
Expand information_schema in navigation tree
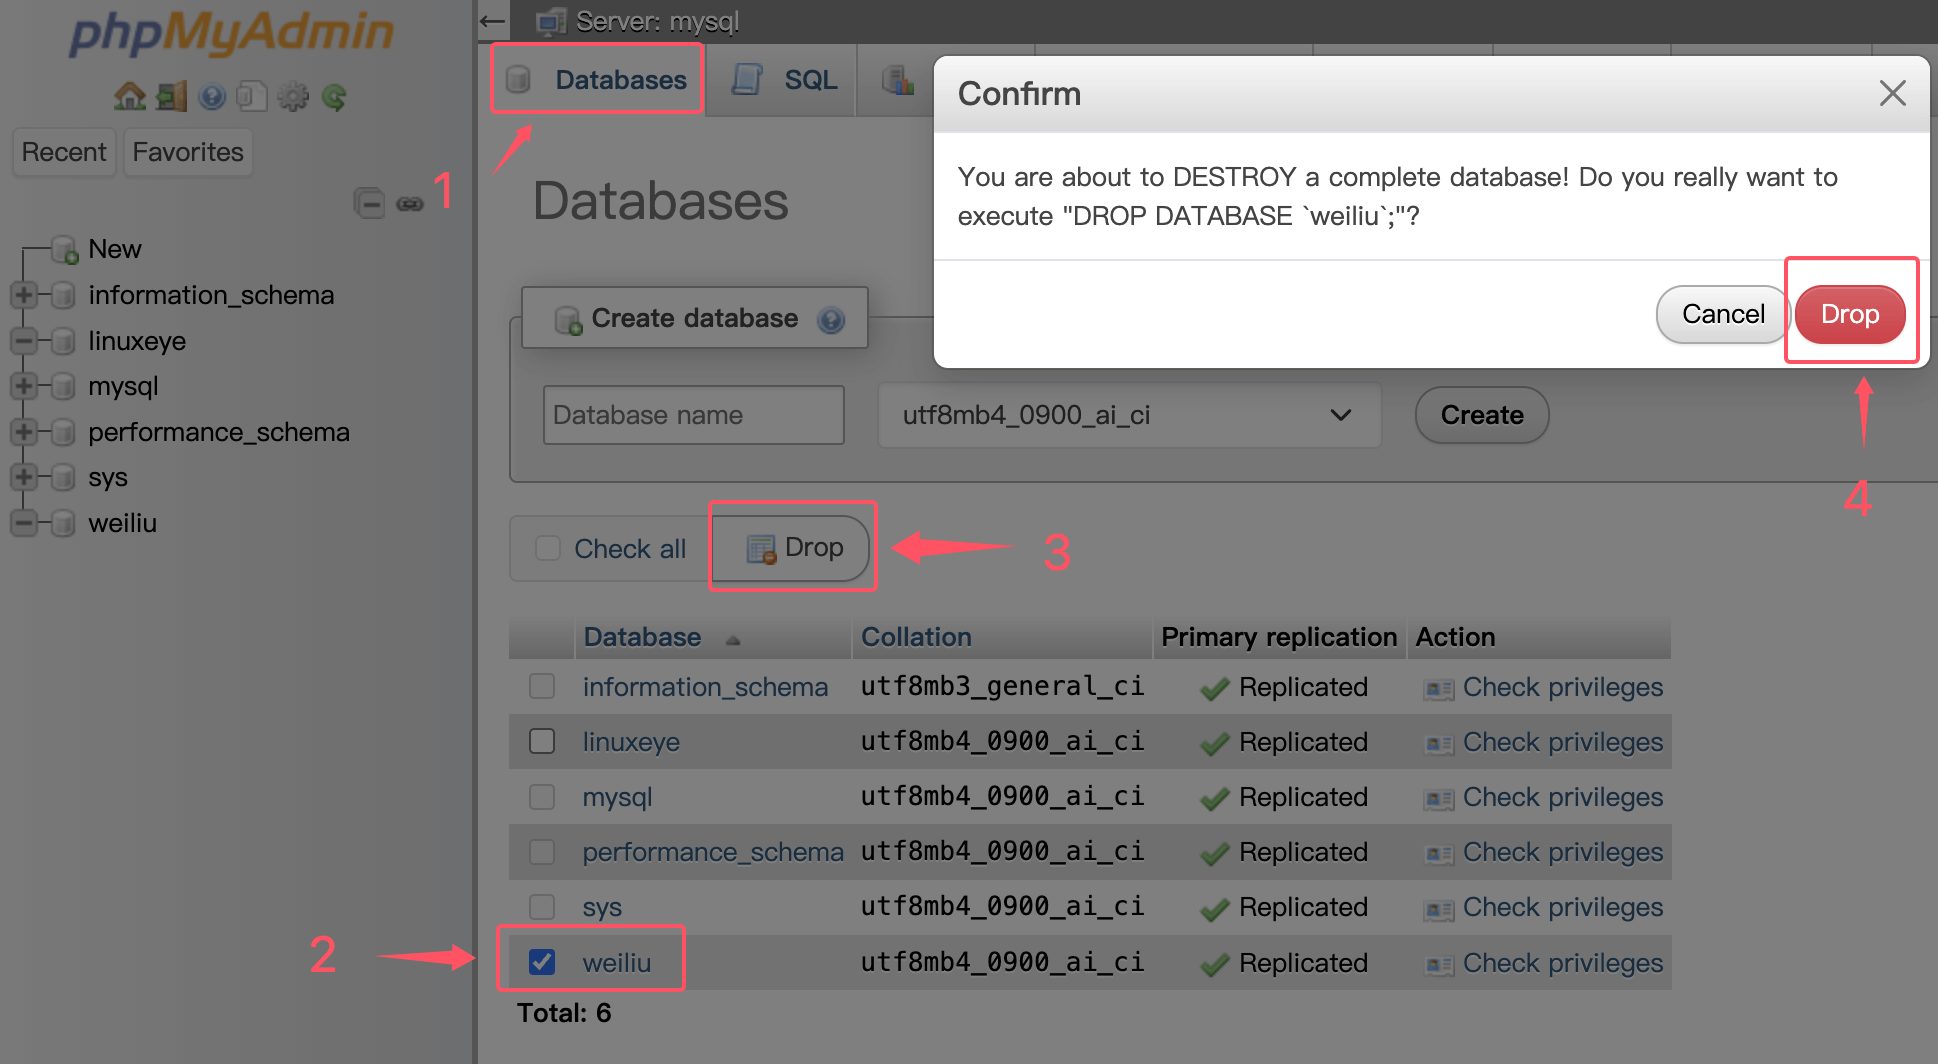point(24,295)
